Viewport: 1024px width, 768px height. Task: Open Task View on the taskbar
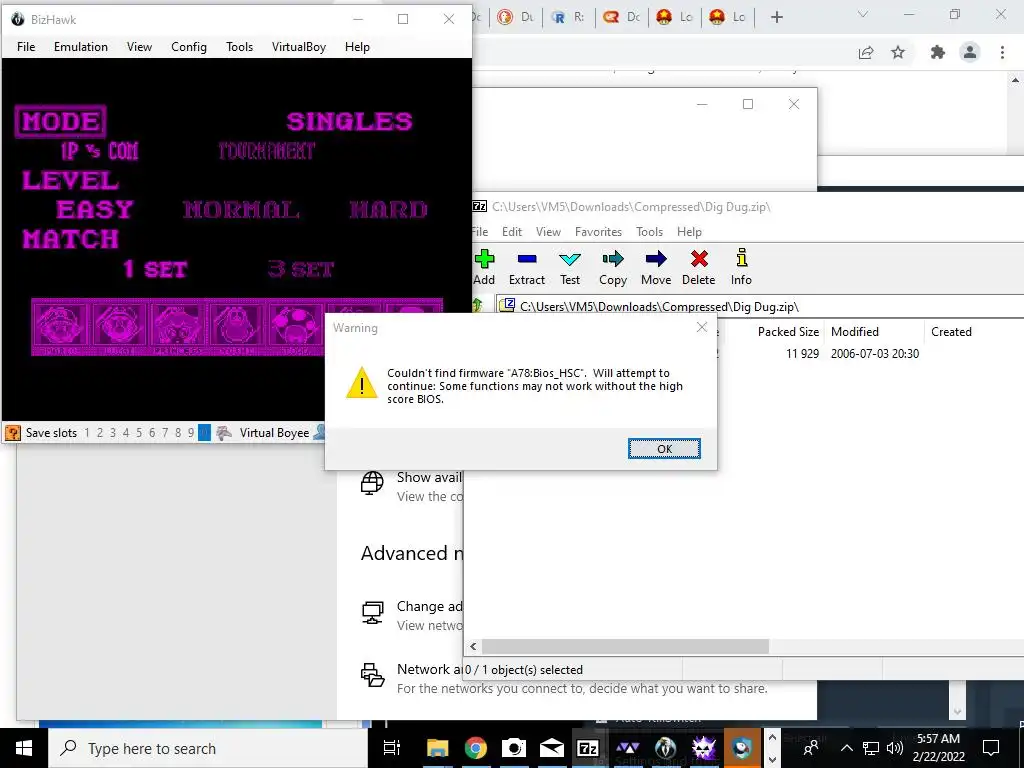[x=392, y=748]
